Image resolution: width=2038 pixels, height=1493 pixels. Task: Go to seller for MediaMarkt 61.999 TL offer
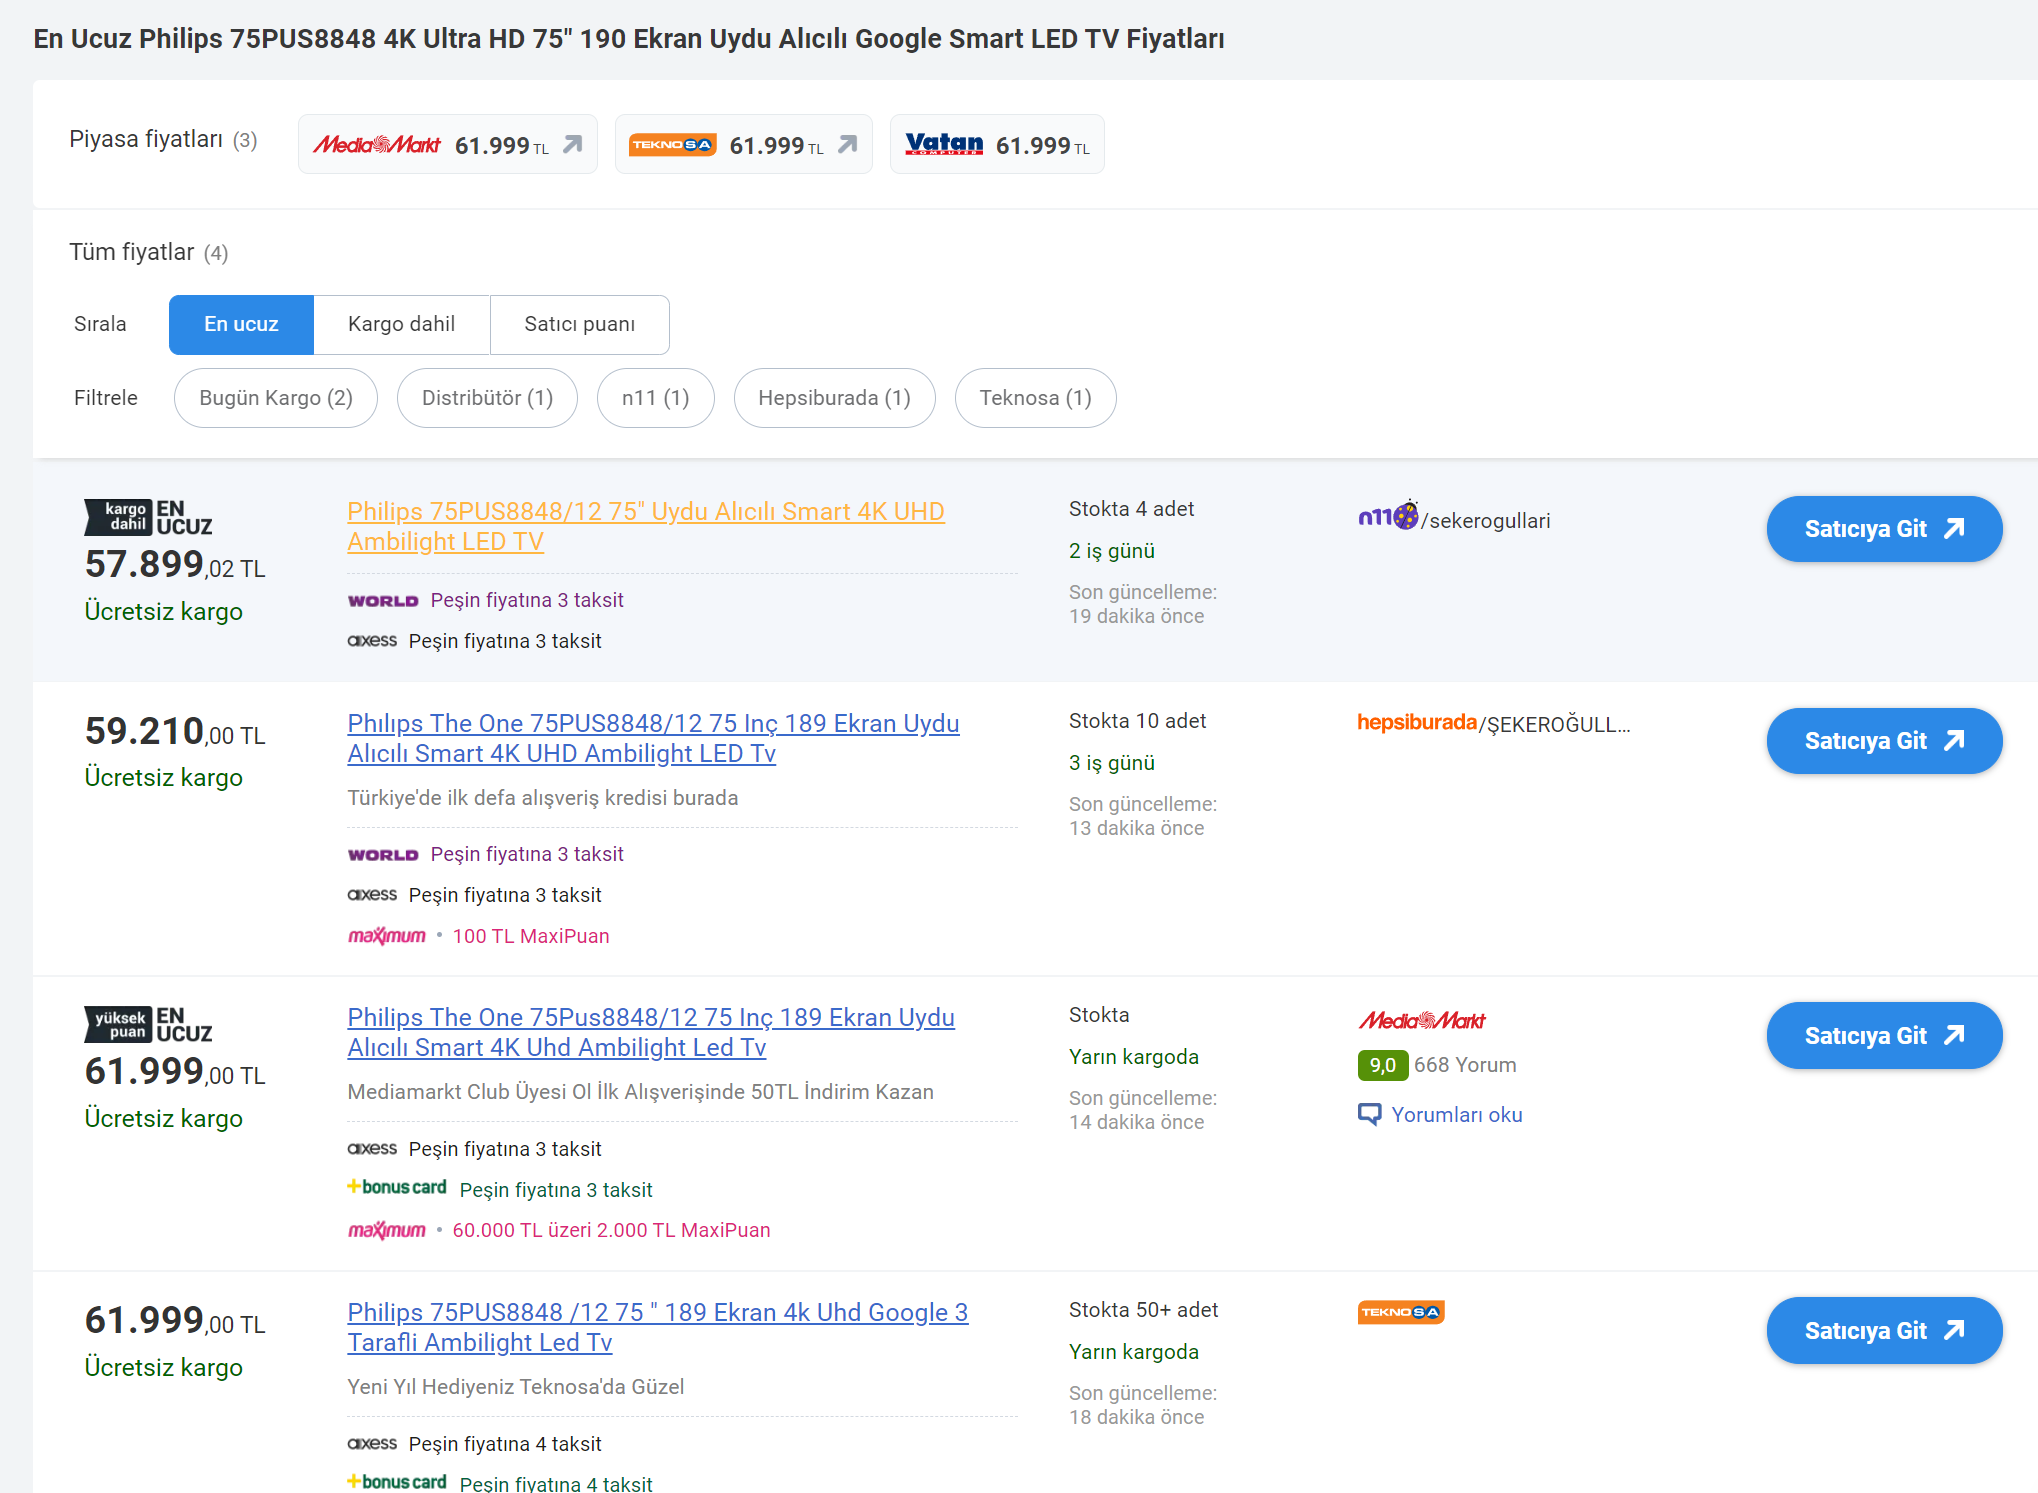coord(1884,1036)
